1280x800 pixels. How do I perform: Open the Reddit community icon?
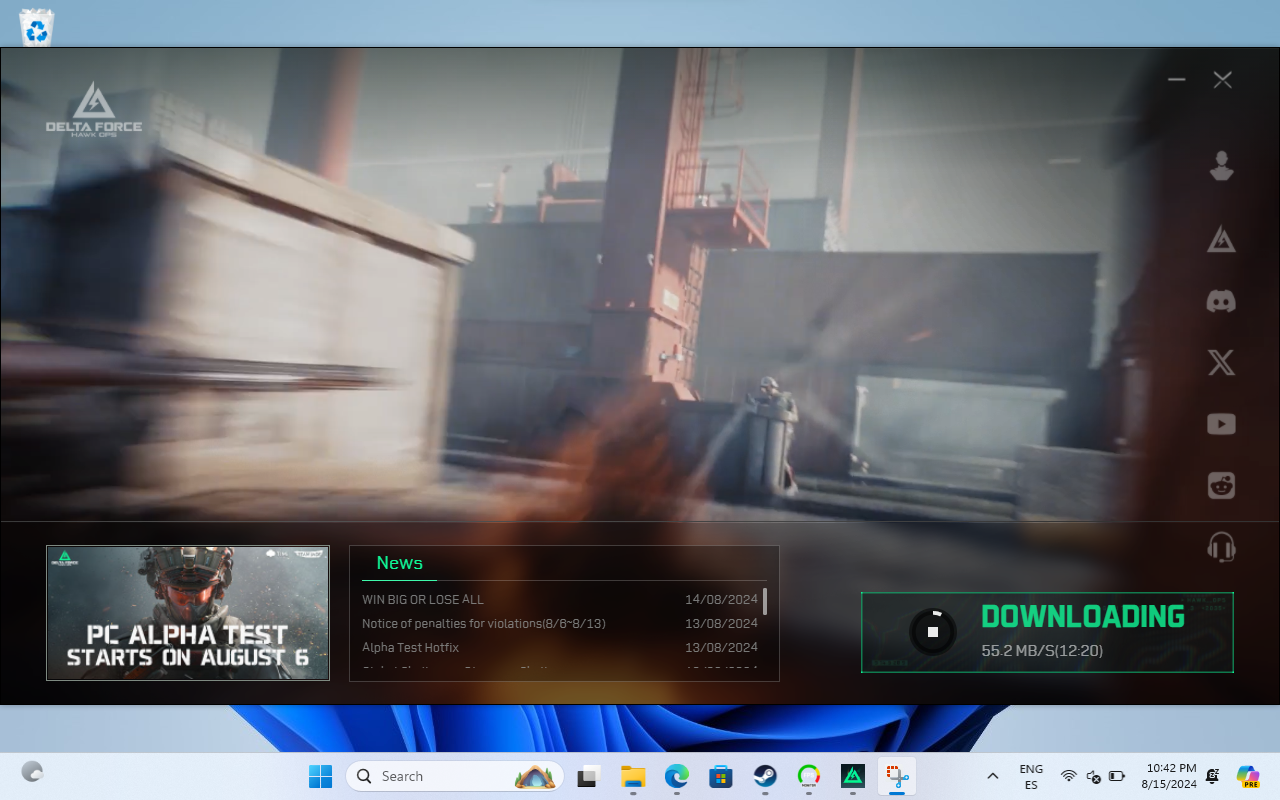pos(1221,485)
